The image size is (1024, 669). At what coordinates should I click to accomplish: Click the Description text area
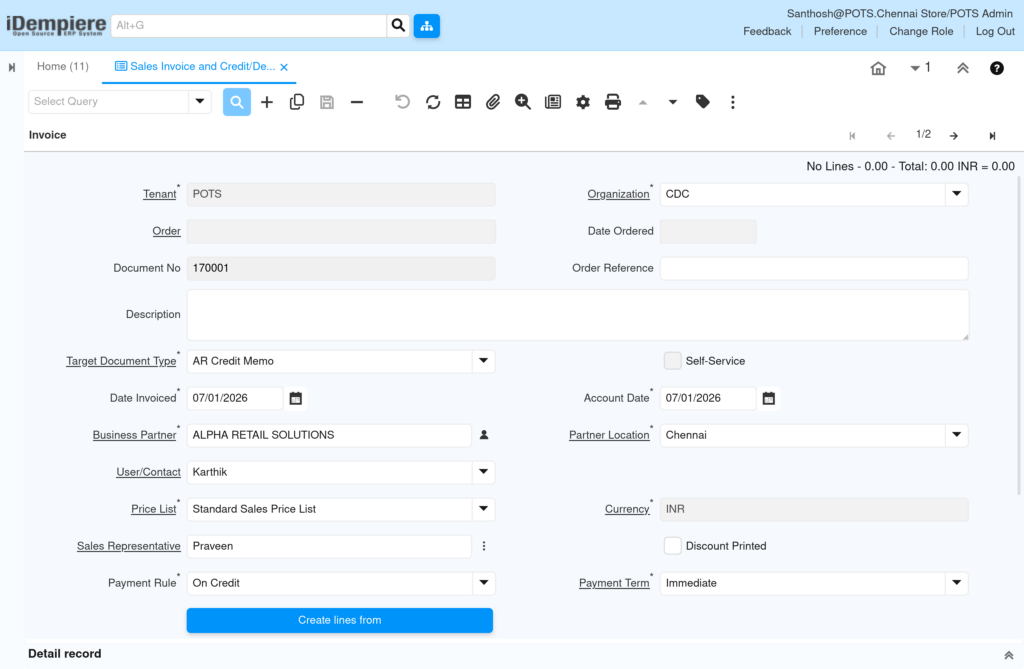coord(577,315)
